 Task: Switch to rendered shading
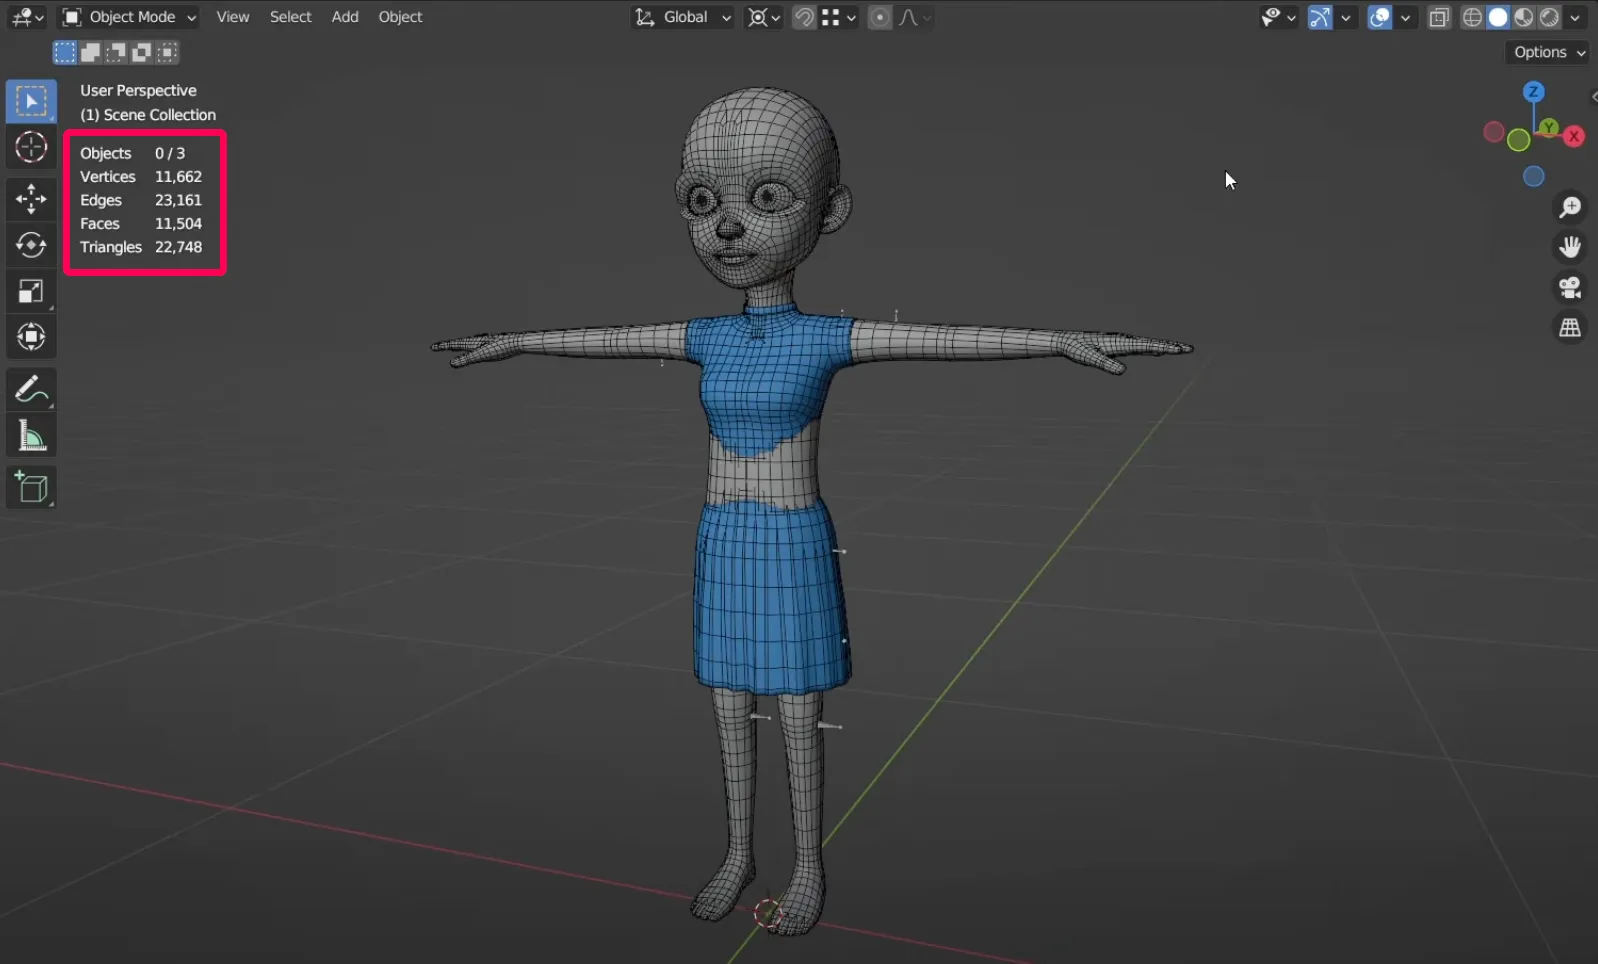tap(1550, 17)
